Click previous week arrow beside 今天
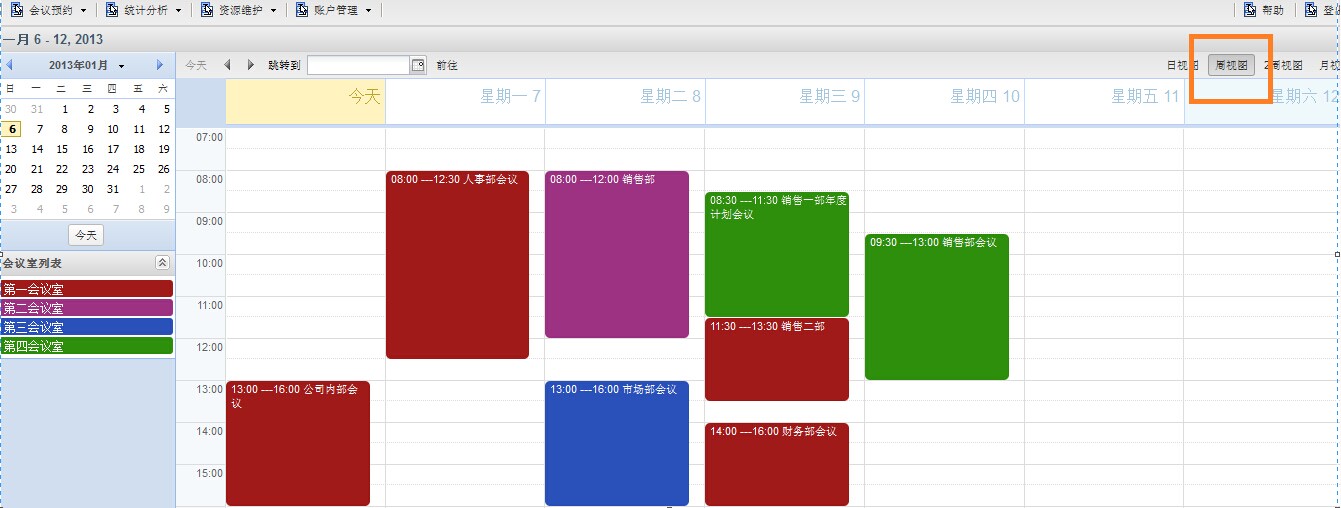Screen dimensions: 1341x508 coord(227,65)
